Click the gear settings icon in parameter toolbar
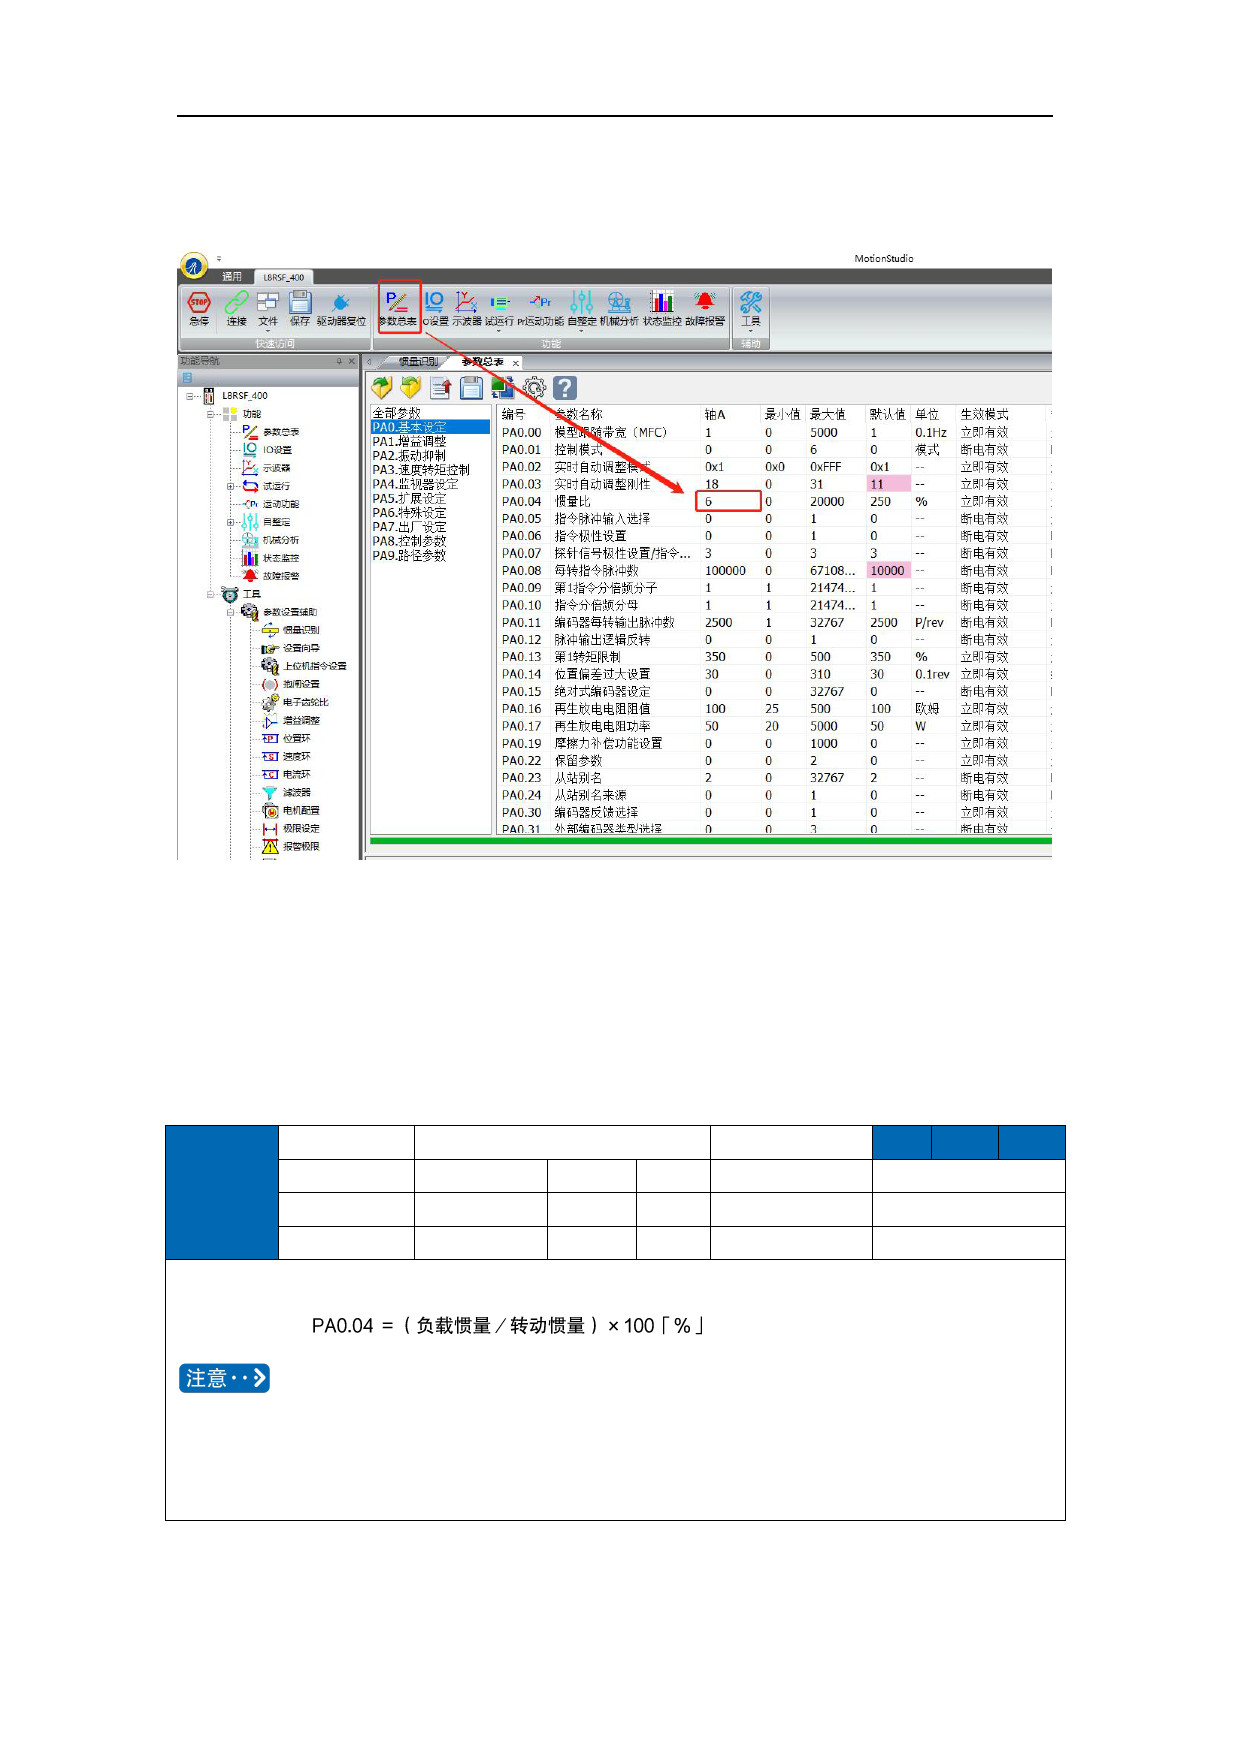The image size is (1240, 1754). coord(534,388)
